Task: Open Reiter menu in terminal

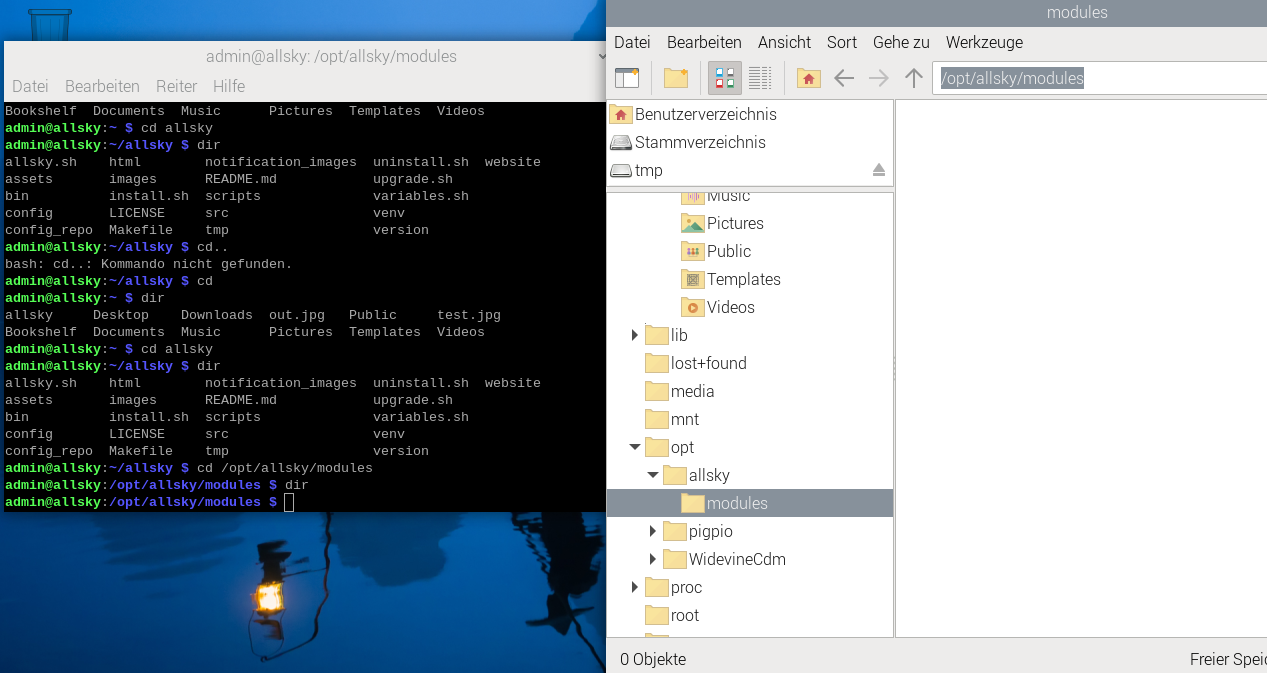Action: tap(176, 86)
